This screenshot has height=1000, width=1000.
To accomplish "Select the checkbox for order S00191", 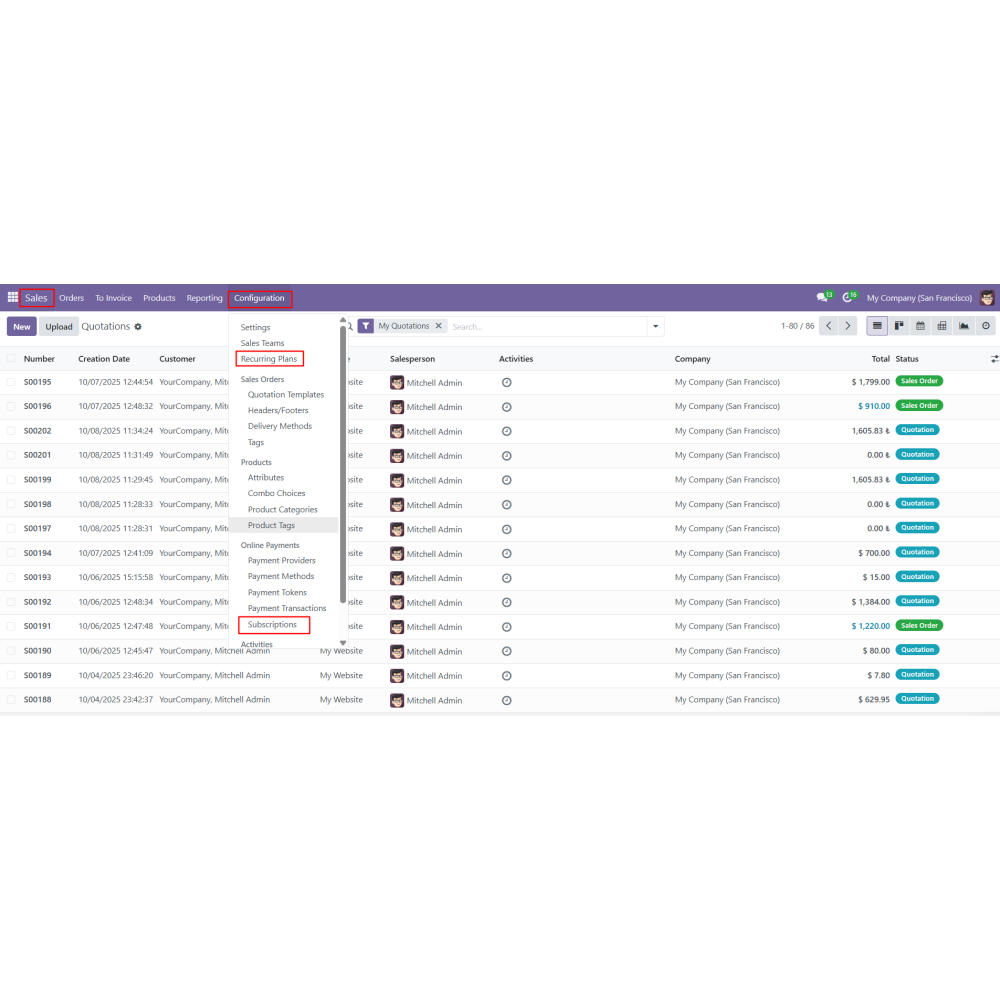I will pyautogui.click(x=11, y=626).
